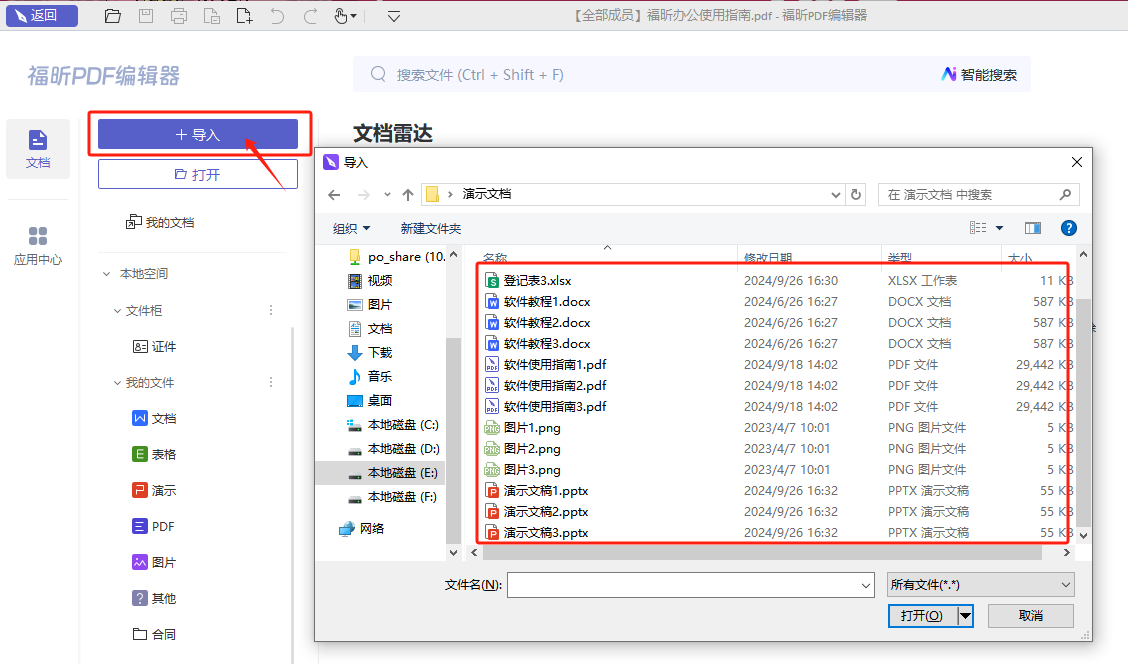Open the 组织 dropdown menu
The image size is (1128, 664).
point(351,228)
